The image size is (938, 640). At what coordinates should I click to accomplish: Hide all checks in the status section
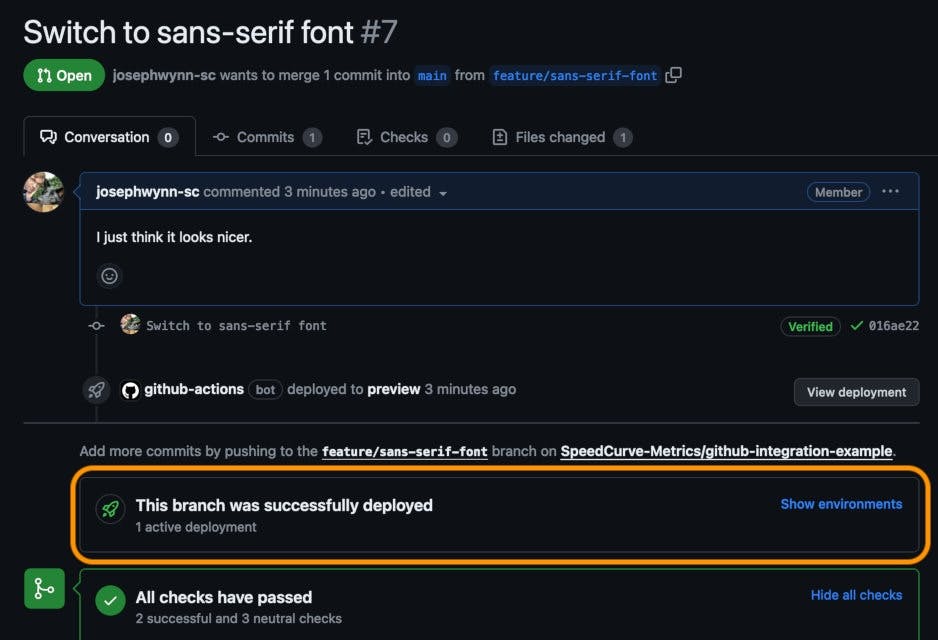(856, 595)
